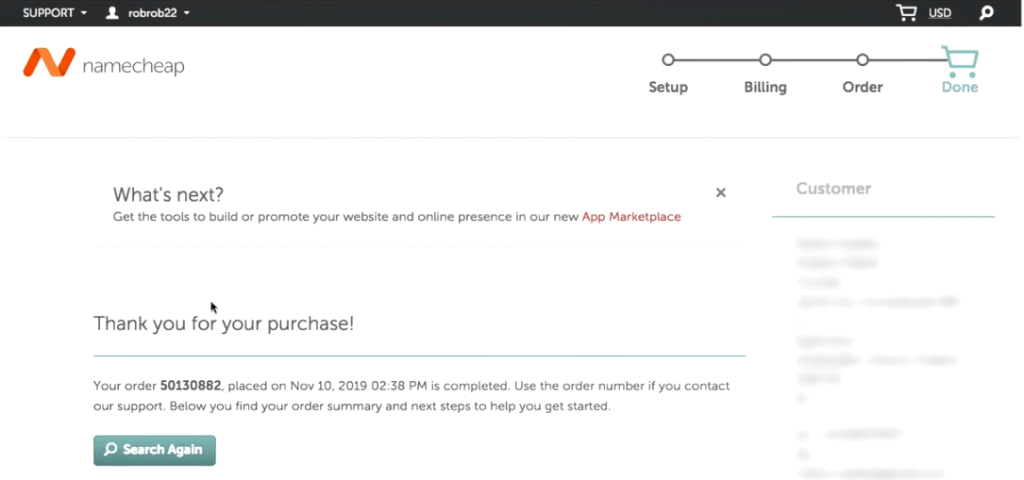
Task: Click the Customer section heading
Action: click(x=833, y=189)
